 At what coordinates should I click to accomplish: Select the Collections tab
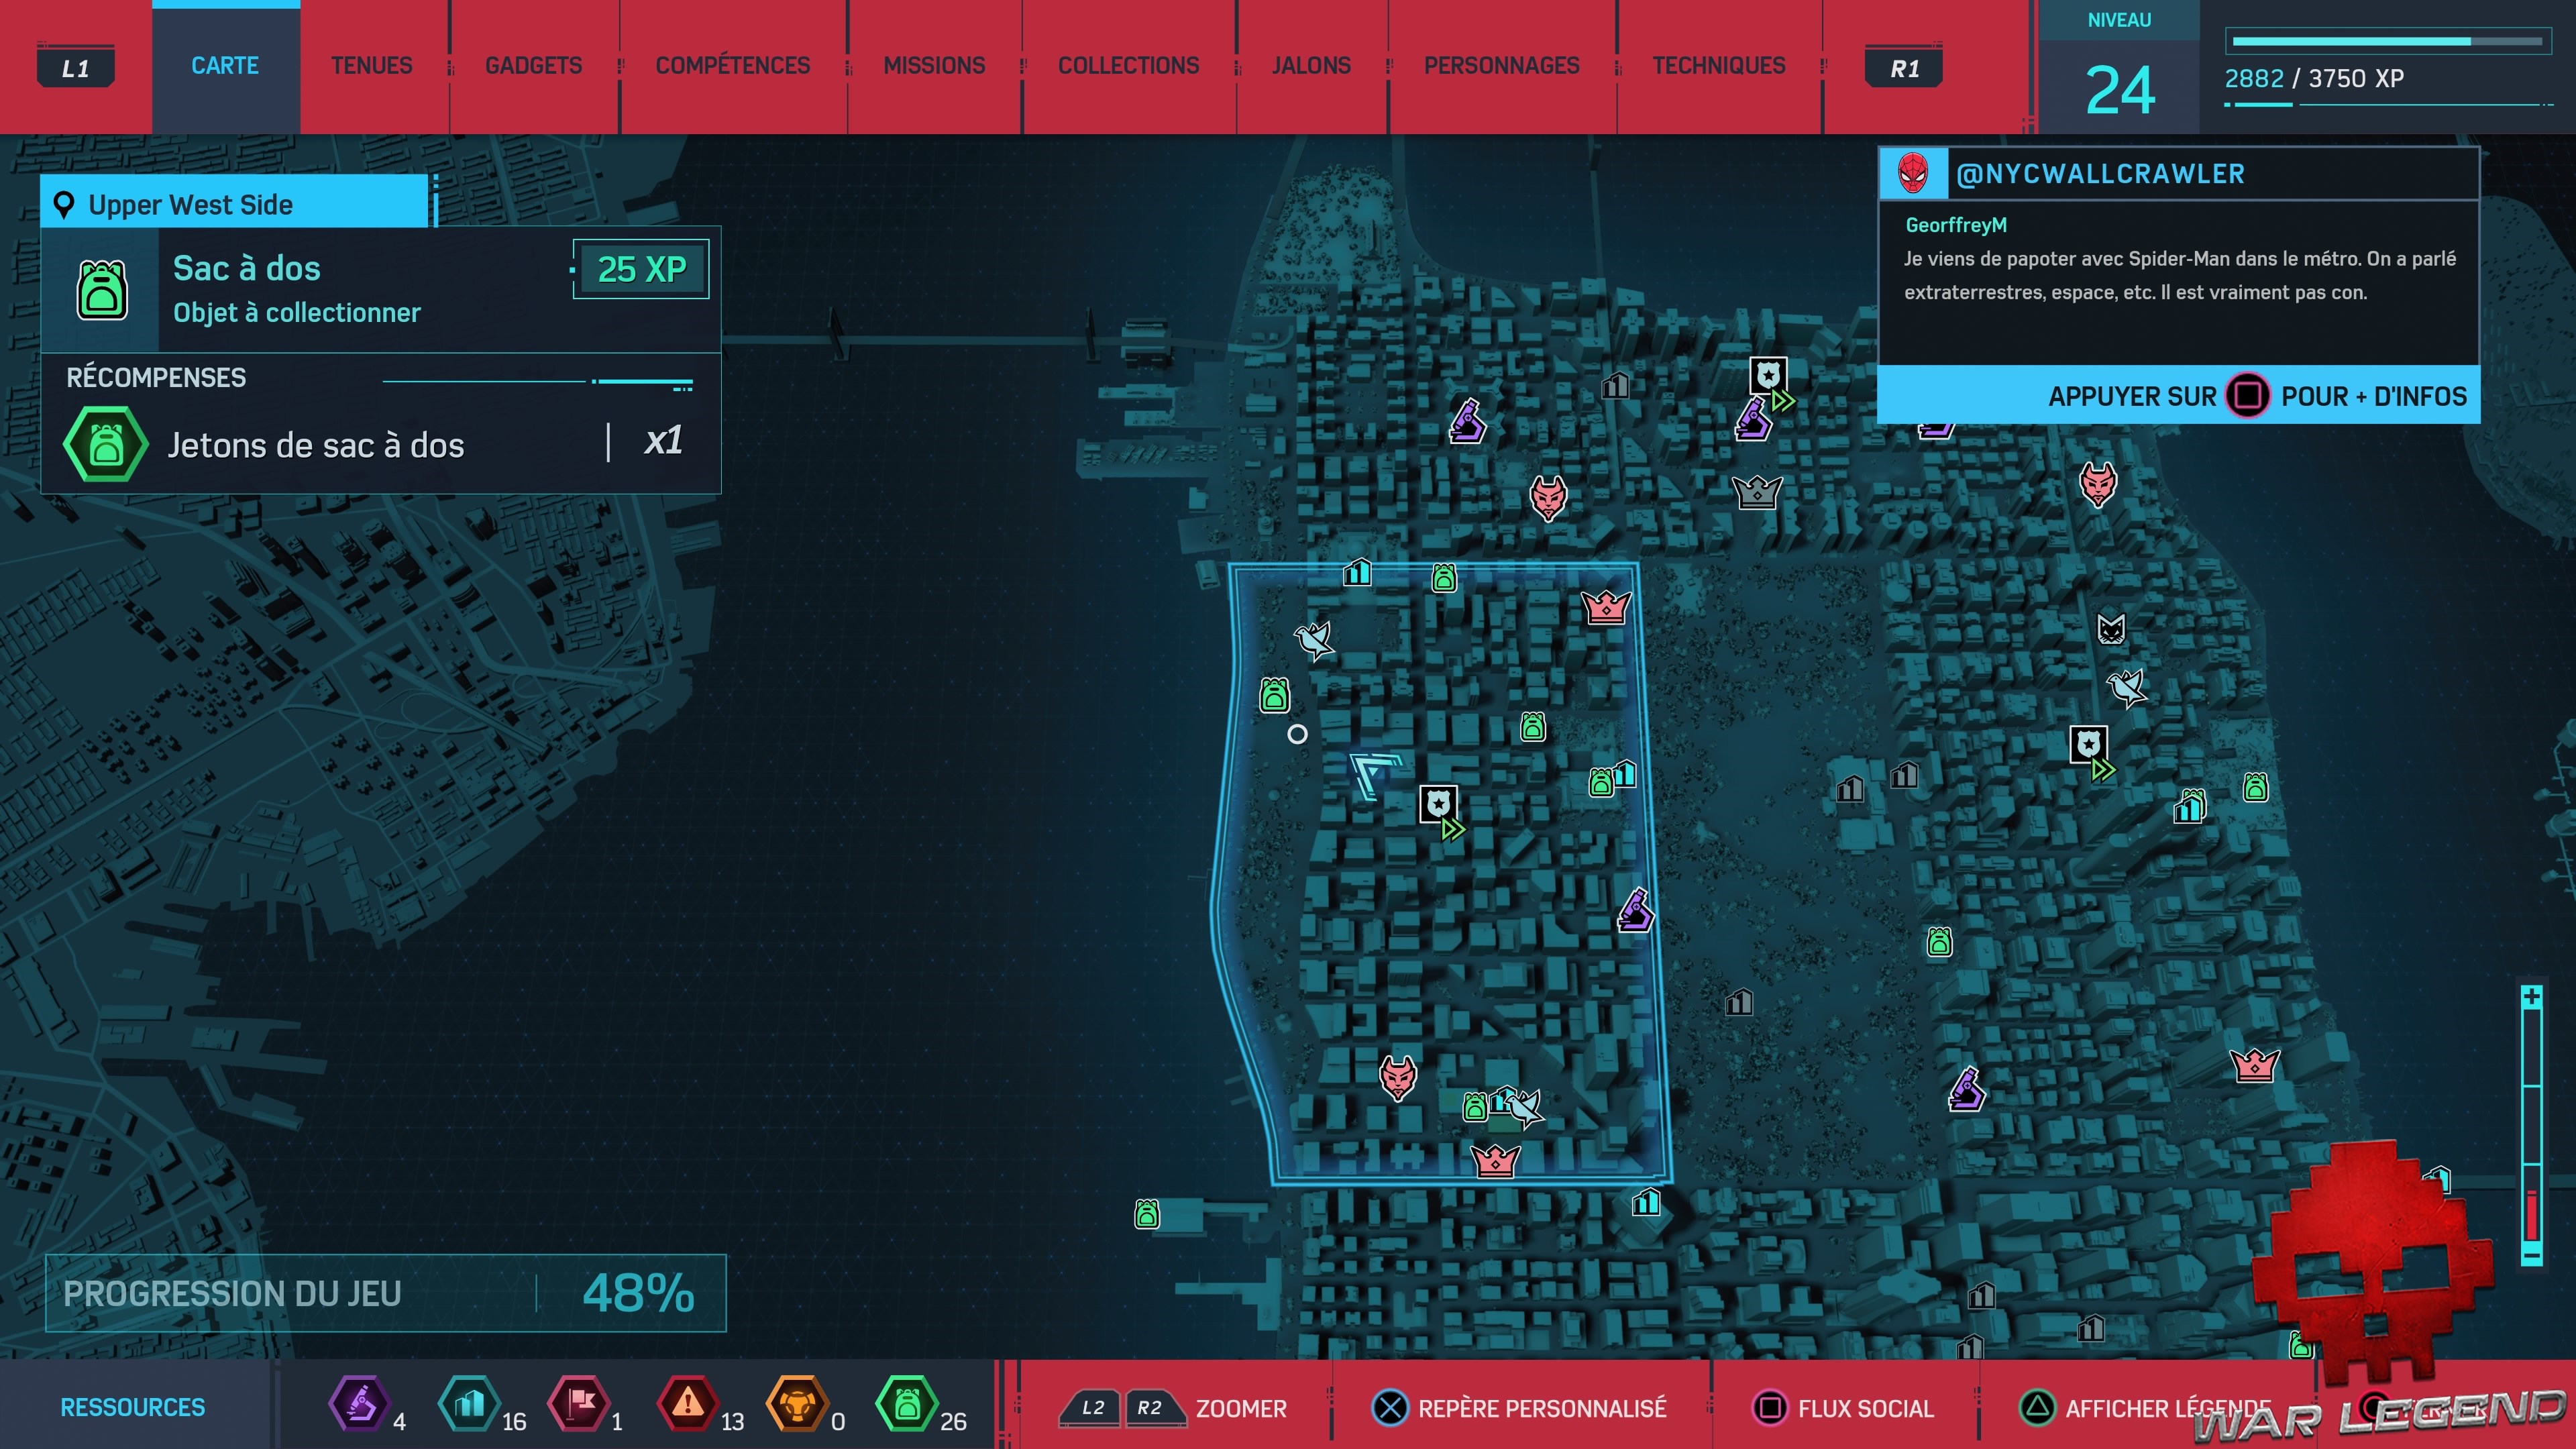(x=1128, y=66)
